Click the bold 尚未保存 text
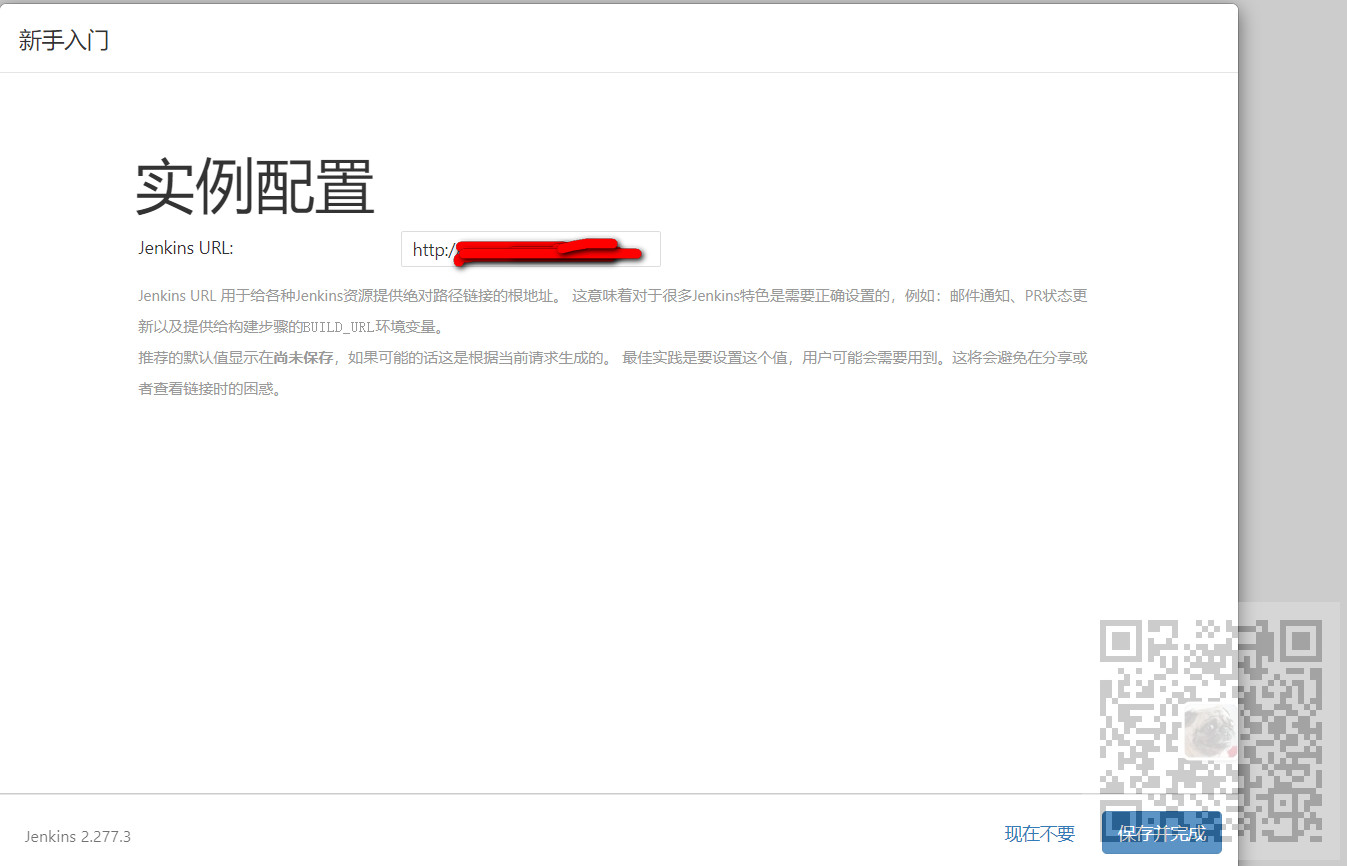Viewport: 1347px width, 866px height. (303, 357)
